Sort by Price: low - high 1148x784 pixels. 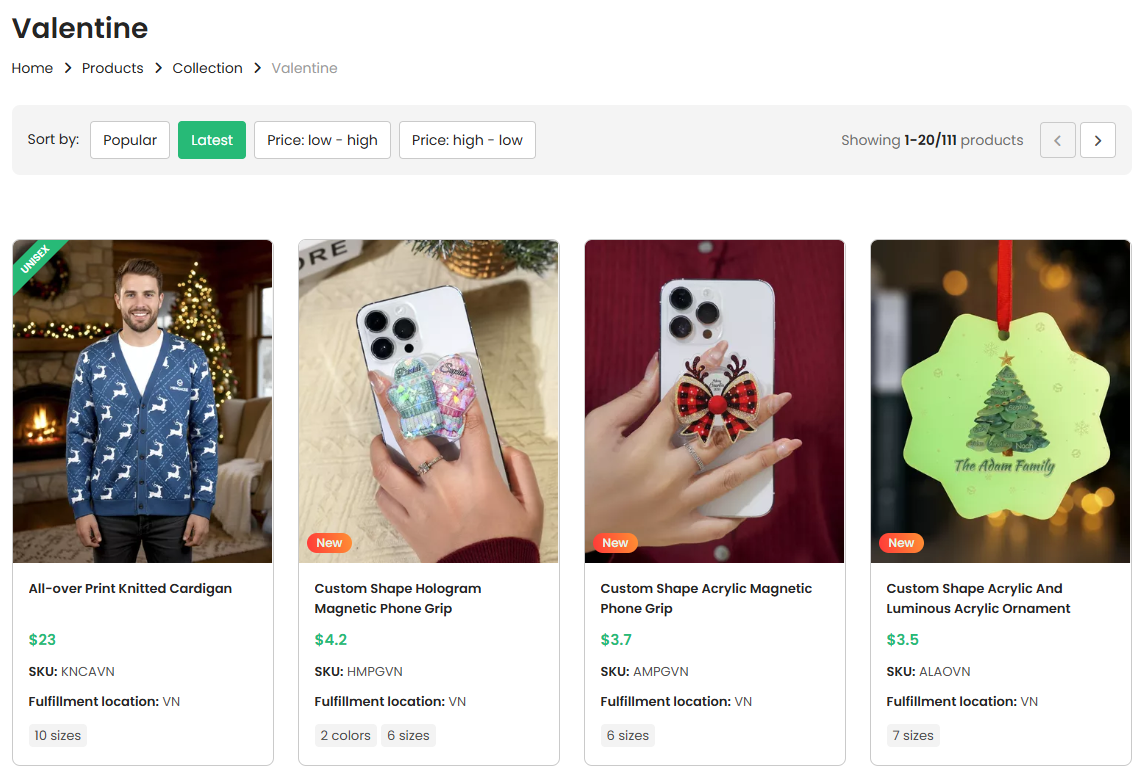[322, 140]
